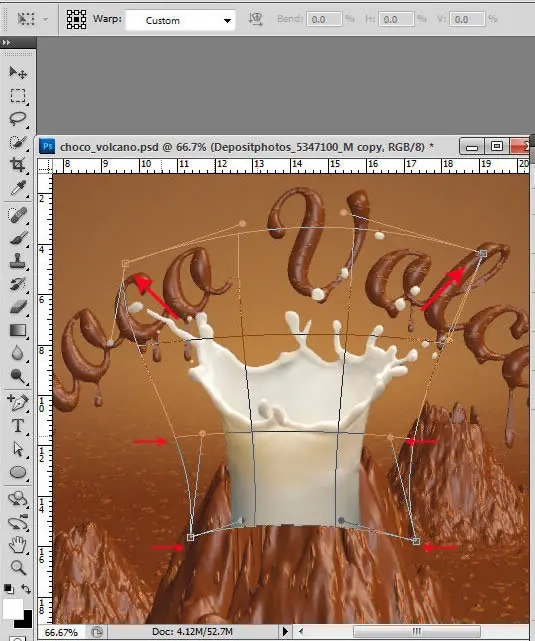Toggle the warp reference grid icon
Image resolution: width=535 pixels, height=641 pixels.
76,19
